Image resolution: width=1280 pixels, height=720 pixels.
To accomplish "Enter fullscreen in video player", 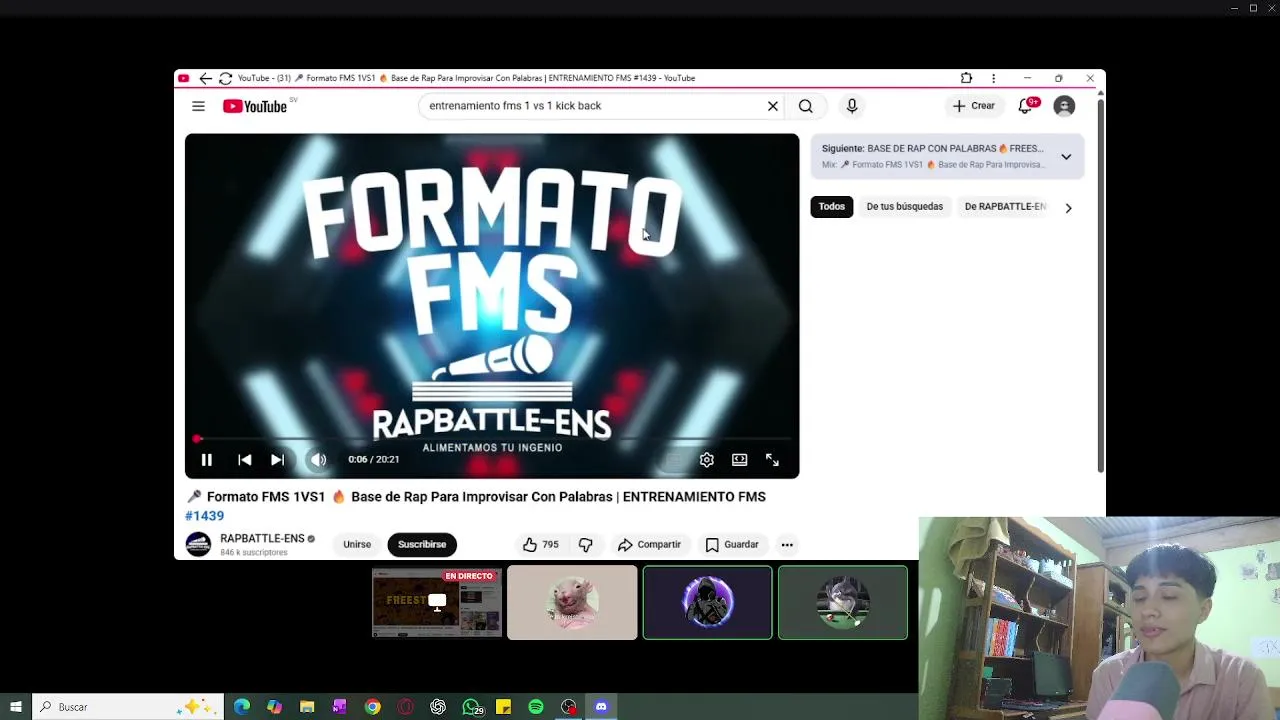I will (x=772, y=460).
